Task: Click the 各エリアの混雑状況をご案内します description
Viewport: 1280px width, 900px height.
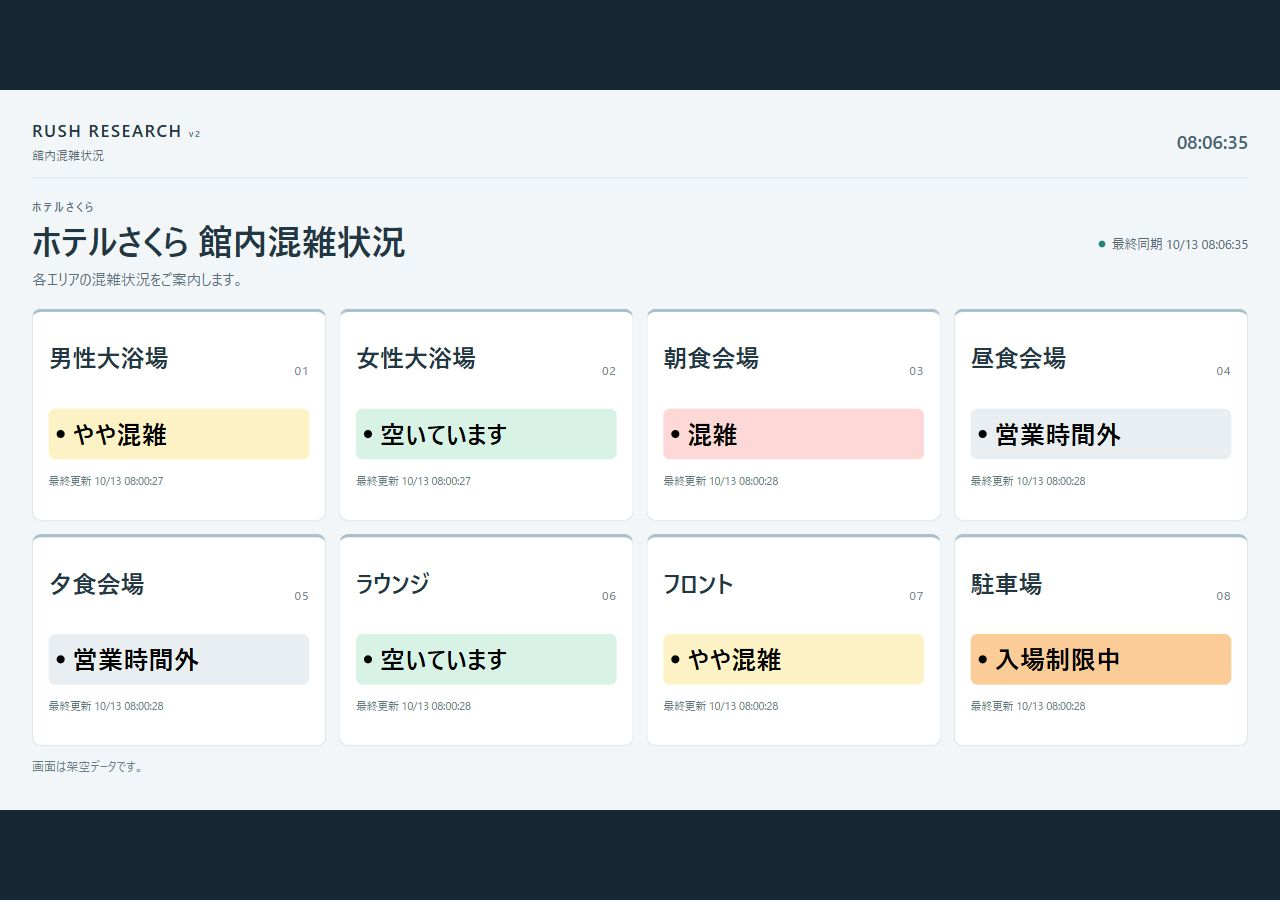Action: 138,280
